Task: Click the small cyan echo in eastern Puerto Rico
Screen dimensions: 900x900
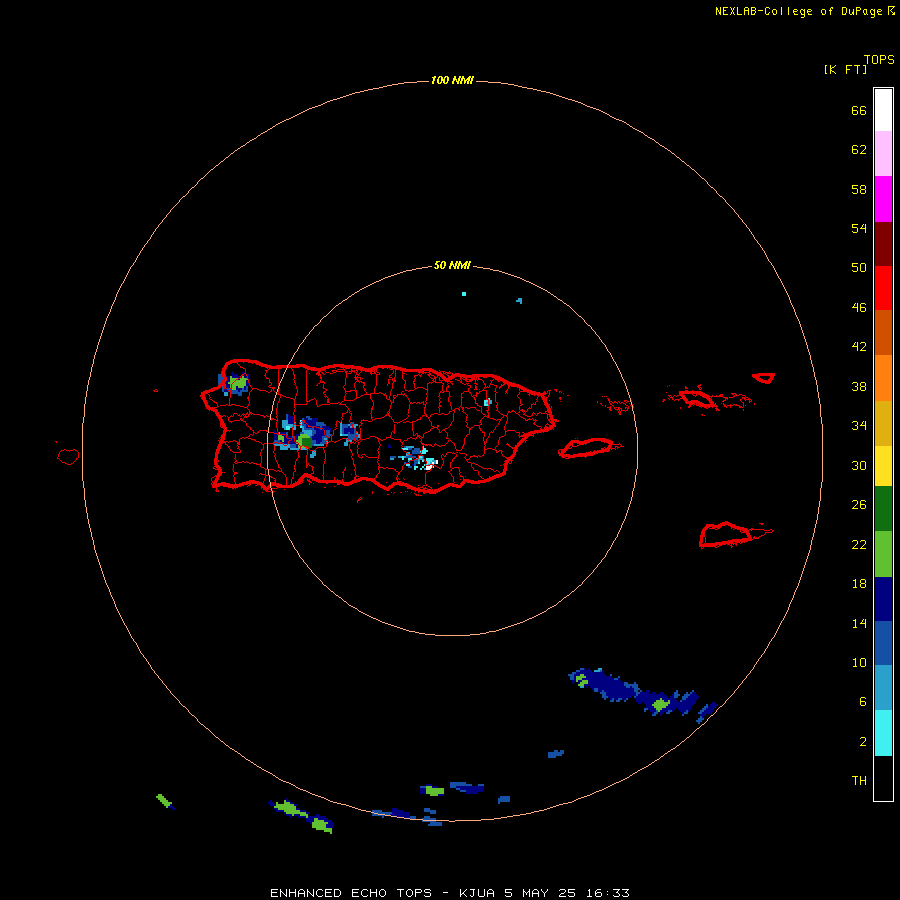Action: pyautogui.click(x=487, y=402)
